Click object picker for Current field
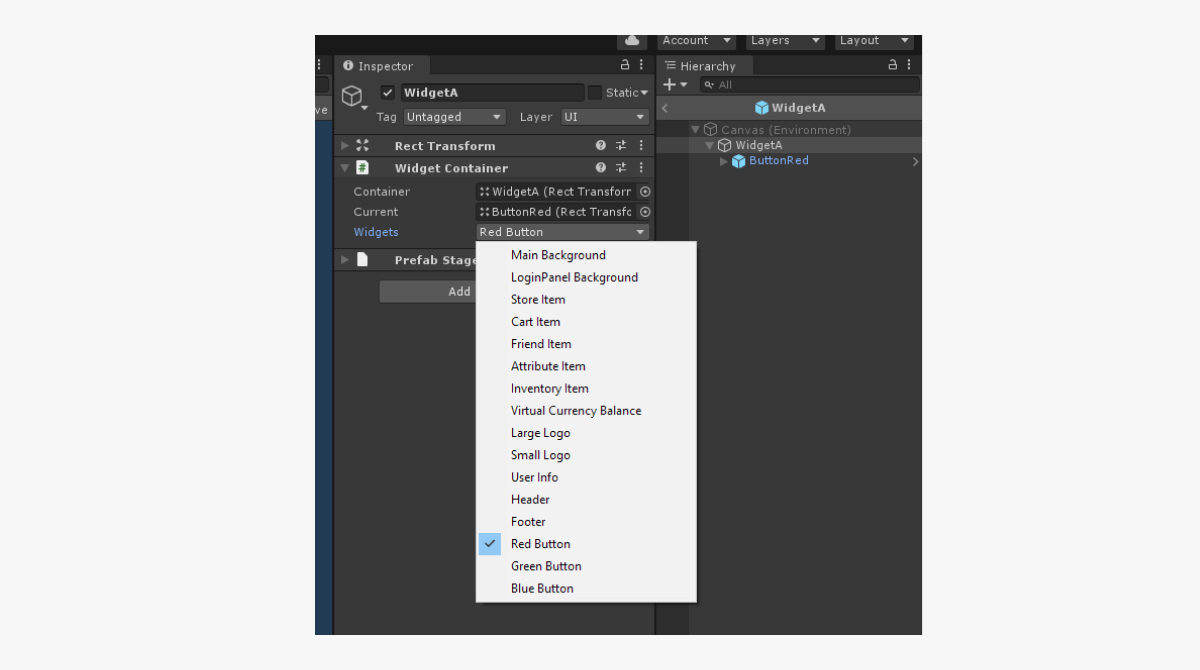 pos(645,212)
